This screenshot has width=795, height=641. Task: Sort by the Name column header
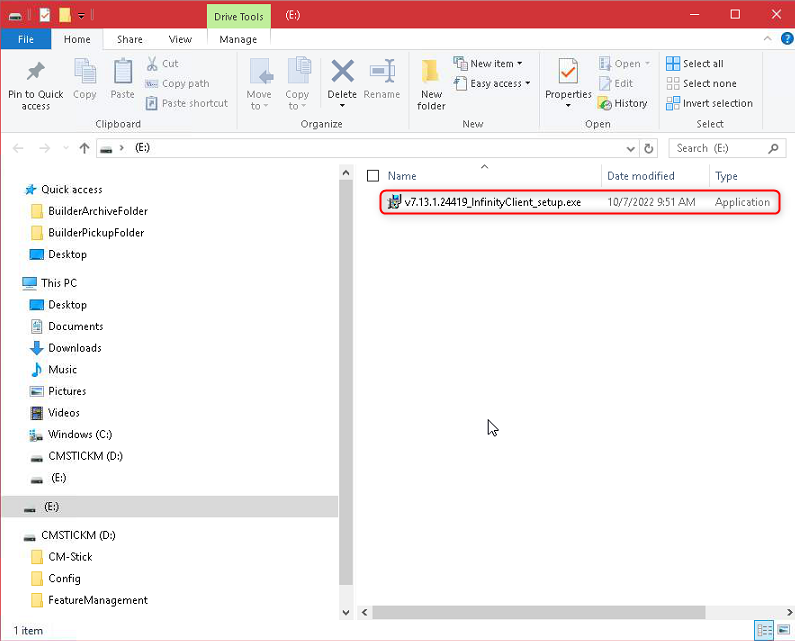402,175
